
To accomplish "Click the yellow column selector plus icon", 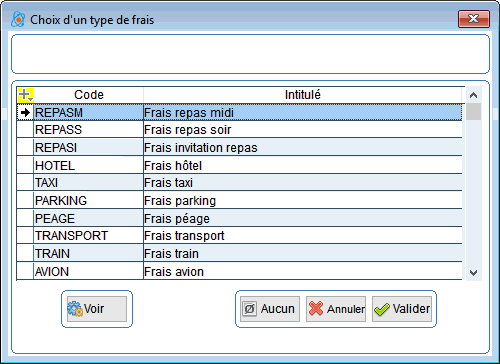I will coord(25,95).
